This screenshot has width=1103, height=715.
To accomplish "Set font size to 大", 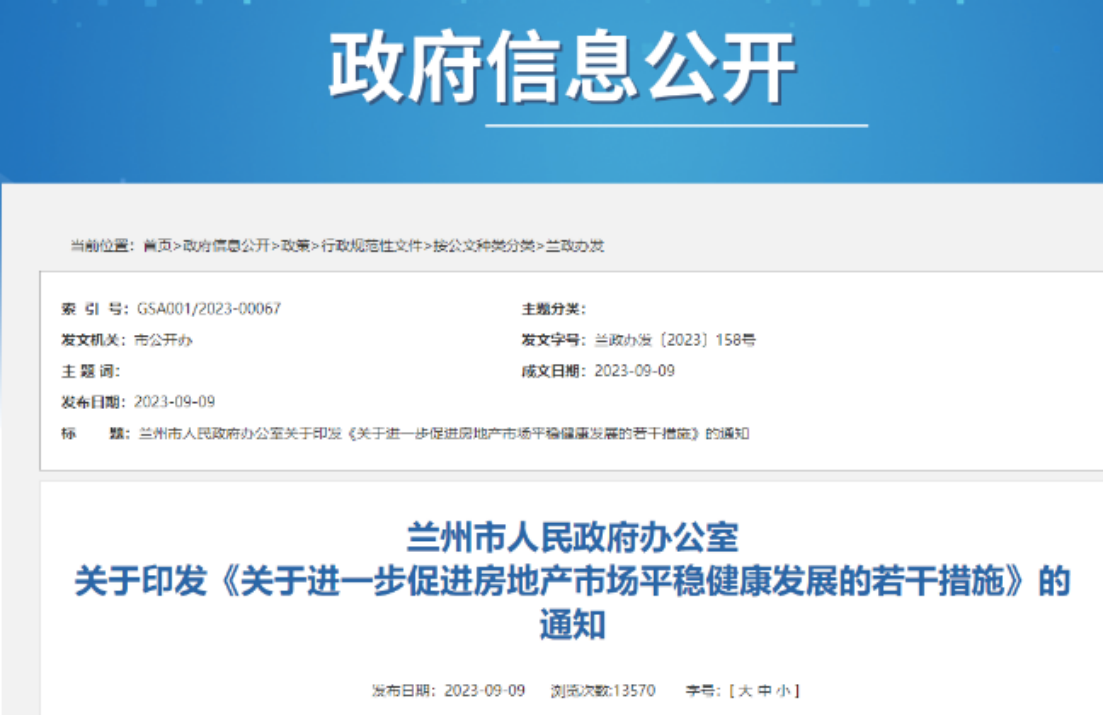I will (744, 691).
